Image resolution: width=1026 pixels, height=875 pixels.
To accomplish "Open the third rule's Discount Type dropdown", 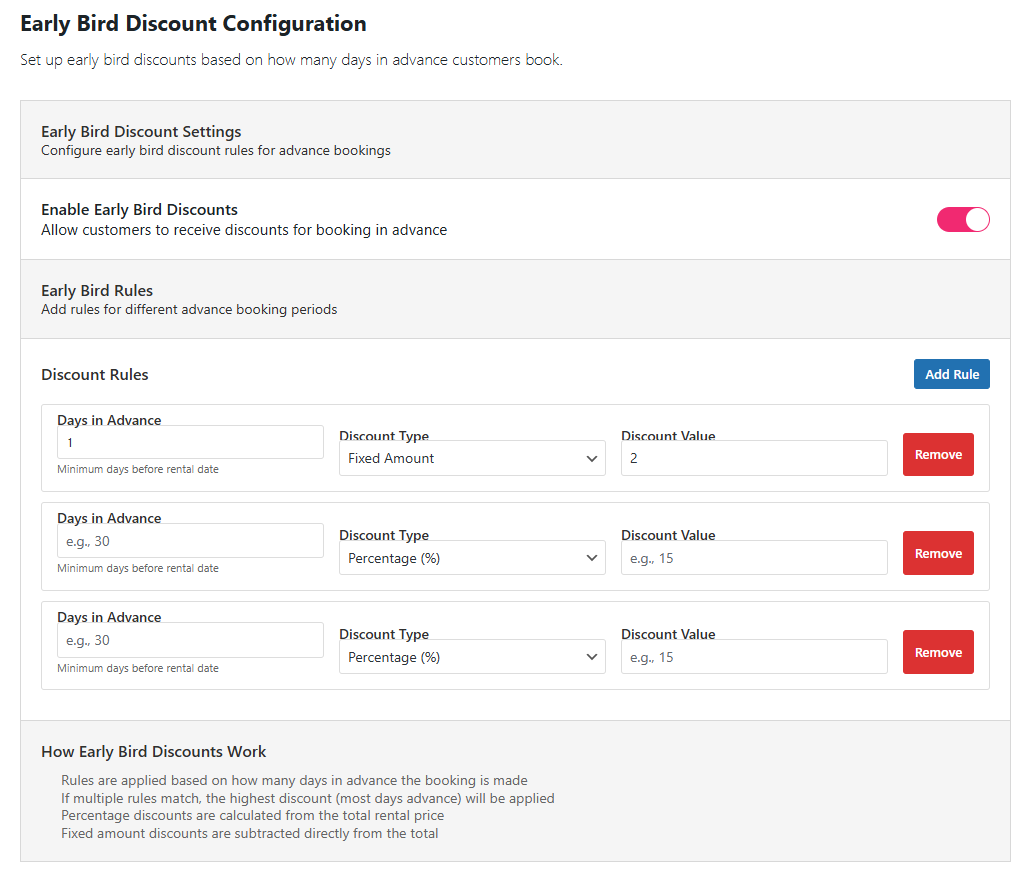I will click(x=472, y=657).
